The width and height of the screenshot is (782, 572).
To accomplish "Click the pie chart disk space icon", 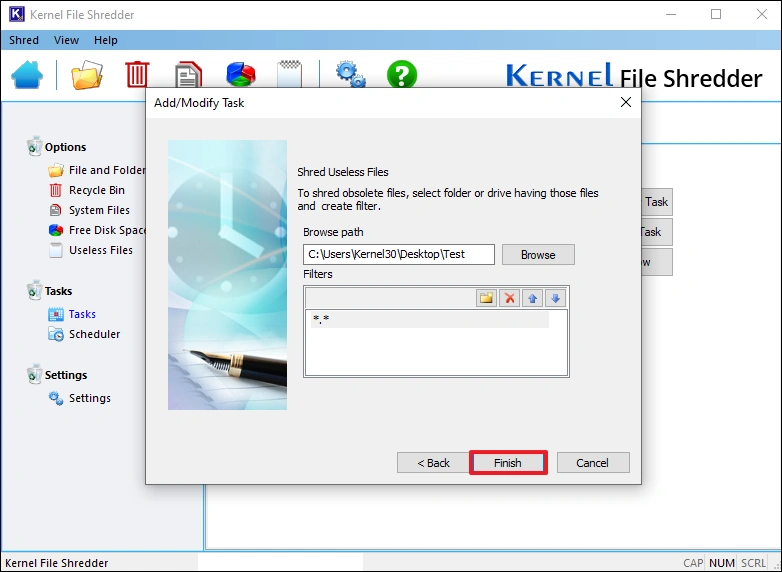I will 241,75.
